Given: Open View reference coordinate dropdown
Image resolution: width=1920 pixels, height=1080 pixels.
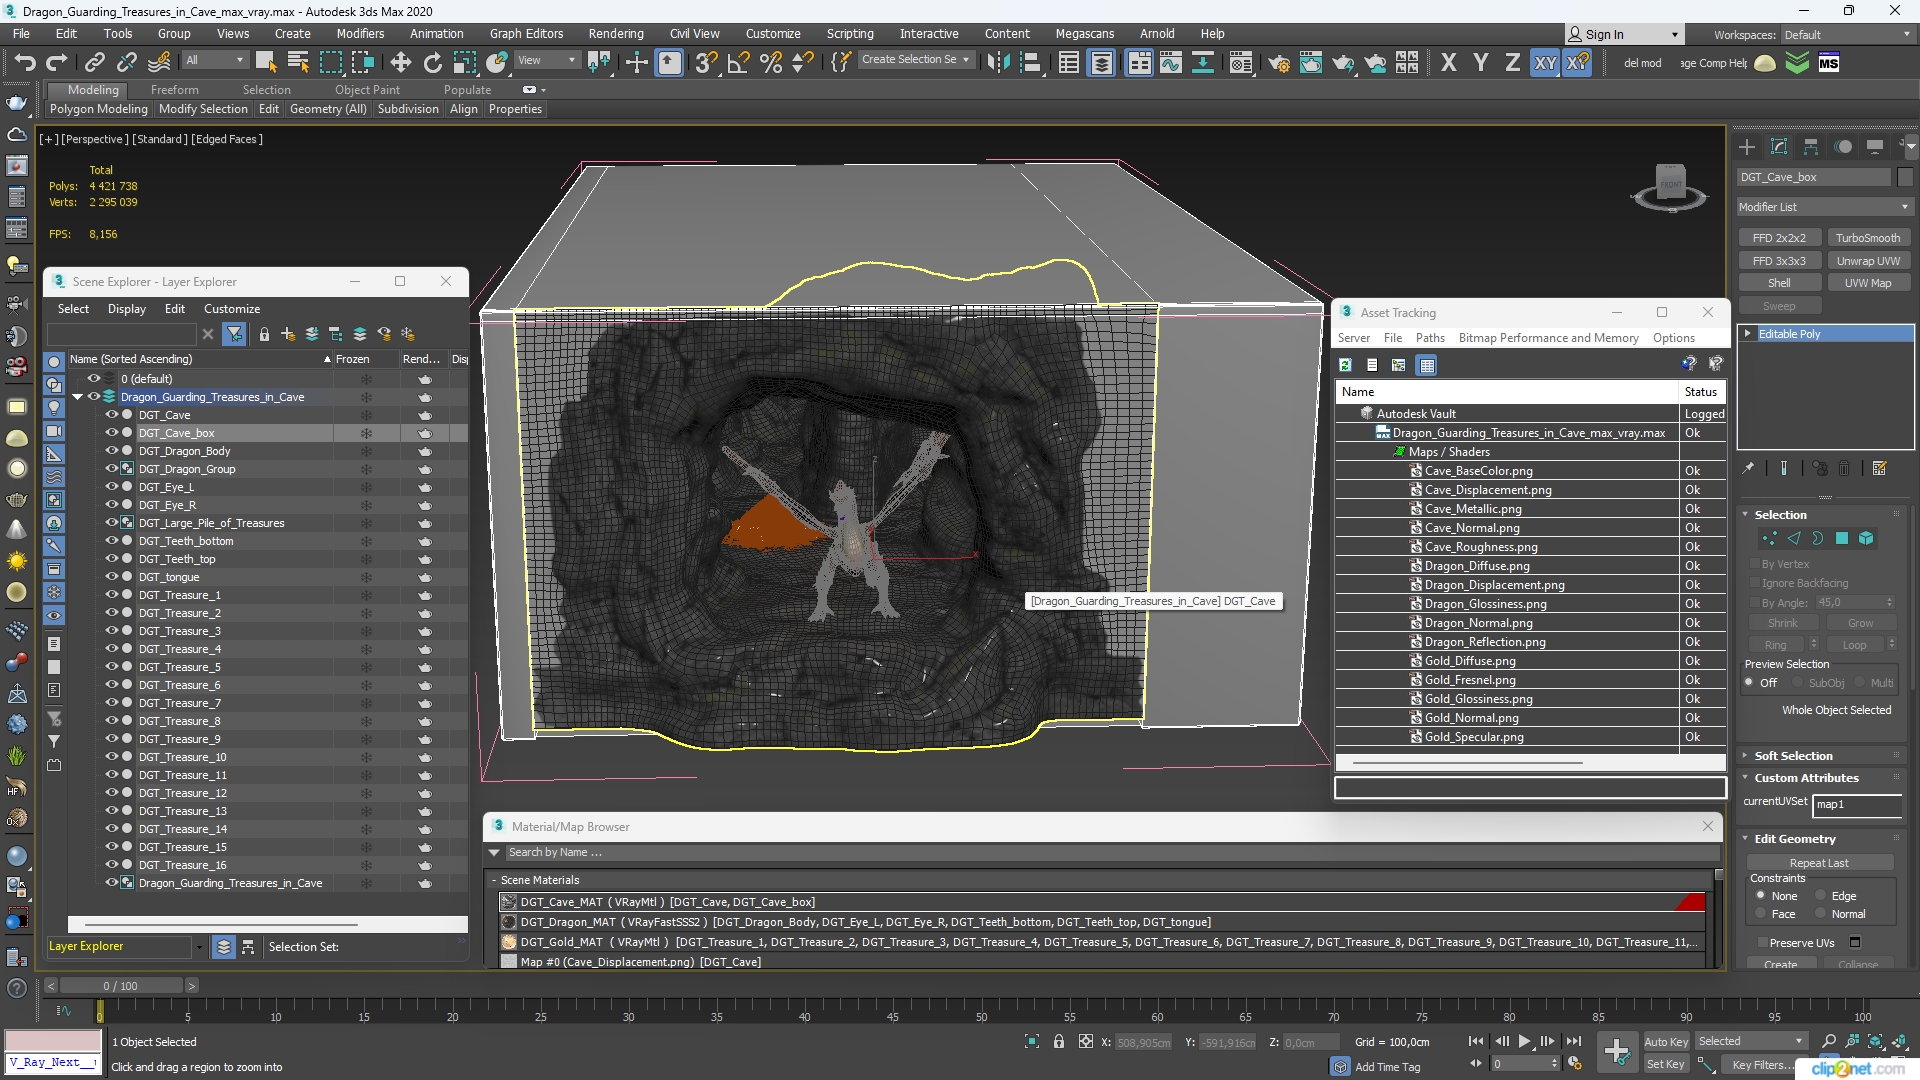Looking at the screenshot, I should 546,60.
